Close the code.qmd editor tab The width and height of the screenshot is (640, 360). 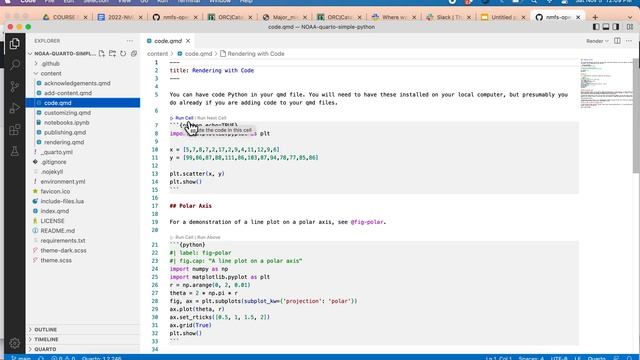click(x=188, y=41)
